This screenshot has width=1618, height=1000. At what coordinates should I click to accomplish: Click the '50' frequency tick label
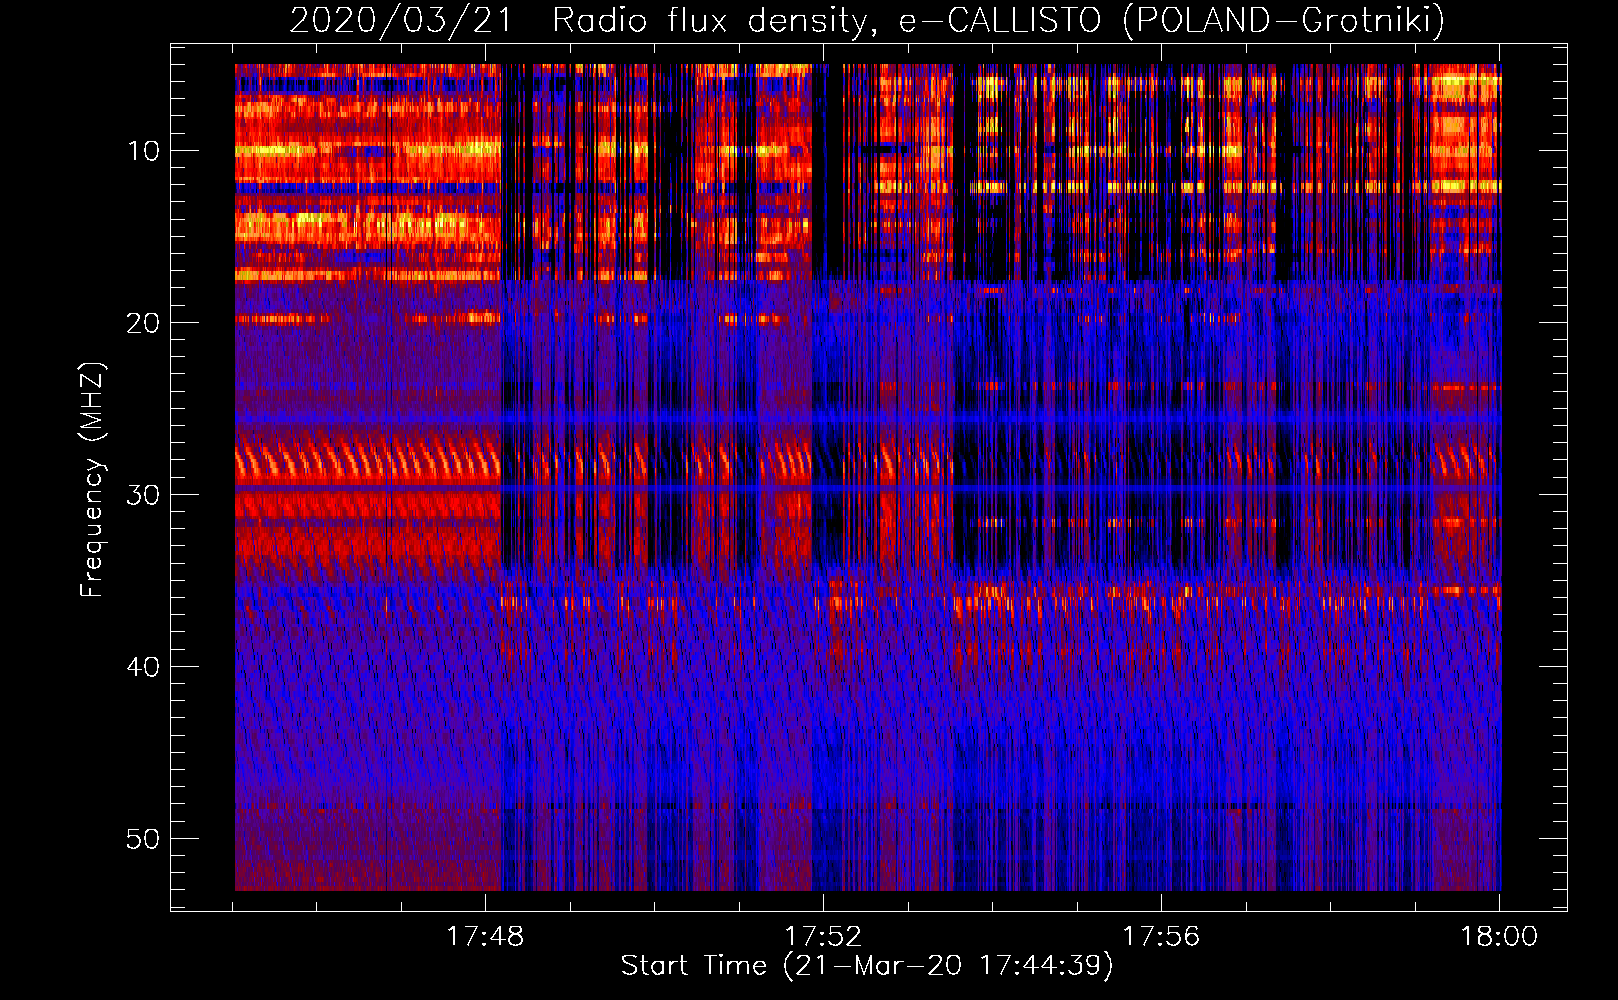point(144,839)
